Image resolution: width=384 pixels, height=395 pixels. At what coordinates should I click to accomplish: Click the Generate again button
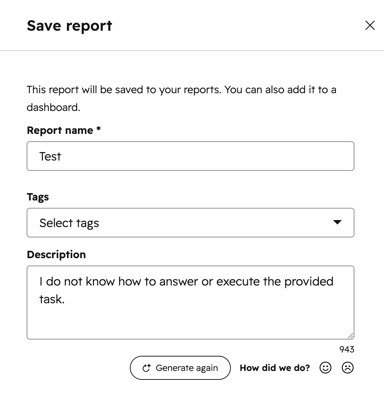(180, 368)
